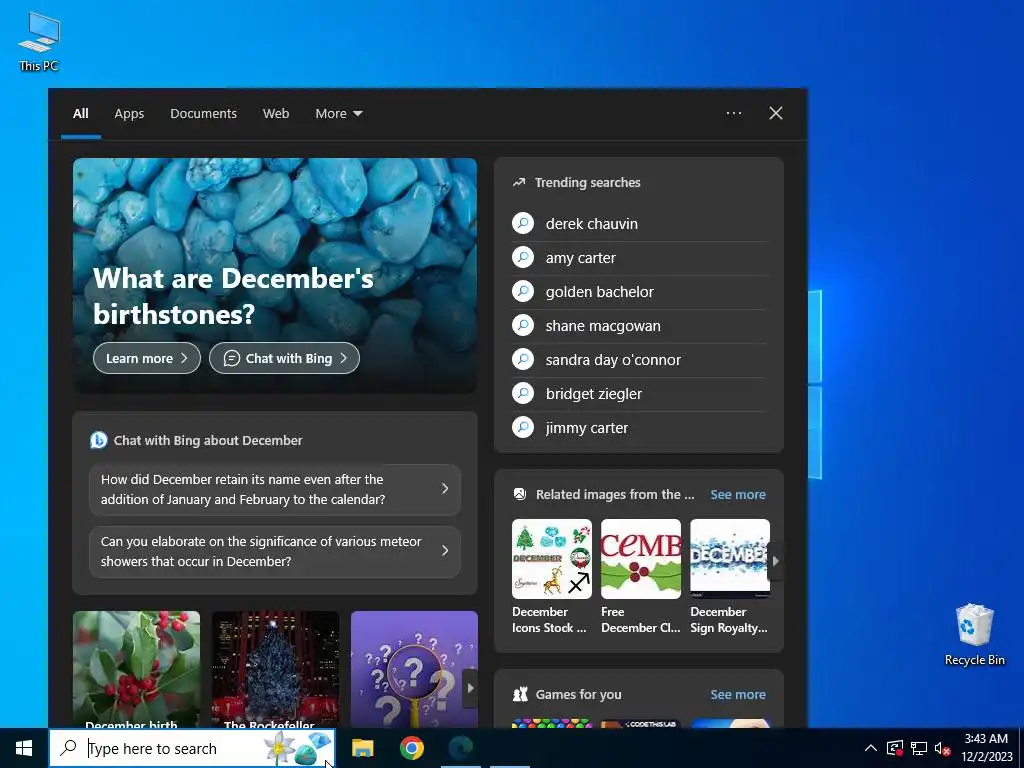Screen dimensions: 1024x768
Task: Click the security tray icon with red badge
Action: click(x=895, y=748)
